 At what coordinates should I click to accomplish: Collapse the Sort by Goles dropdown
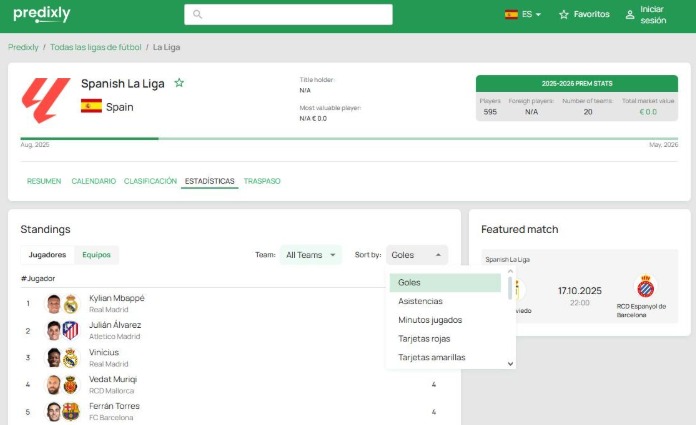click(417, 255)
